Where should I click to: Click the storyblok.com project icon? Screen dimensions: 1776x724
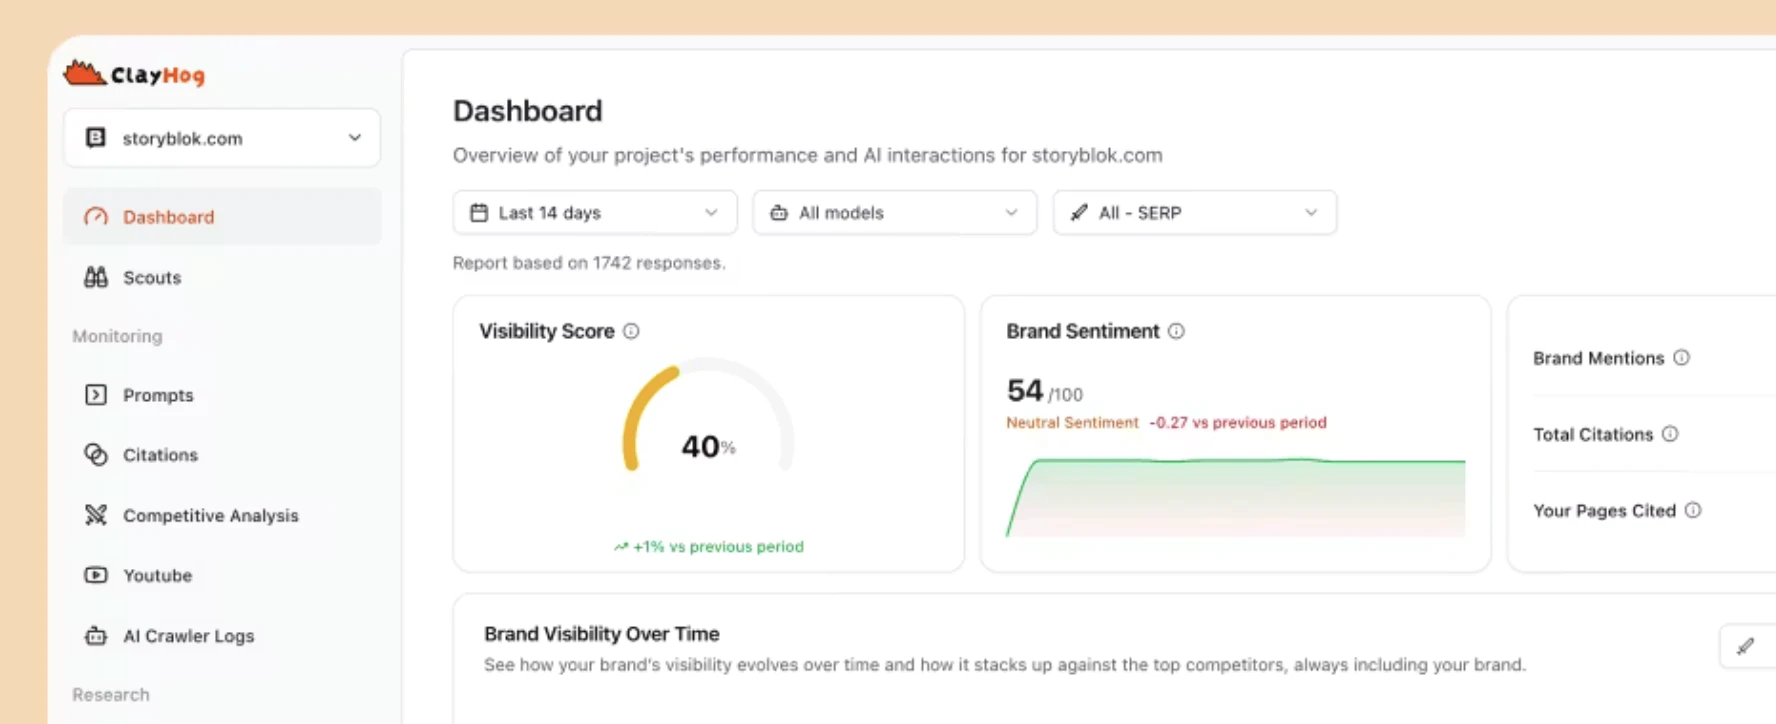tap(96, 138)
